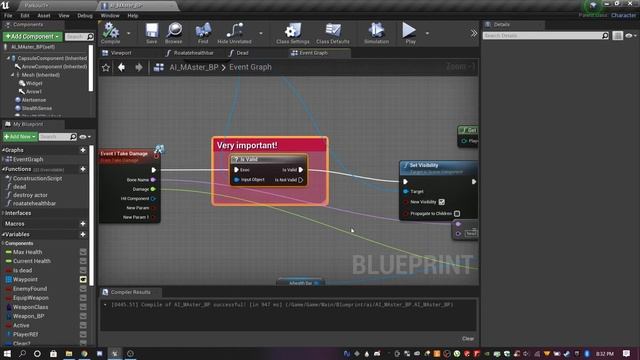Add a new variable with plus
The image size is (640, 360).
pyautogui.click(x=83, y=234)
